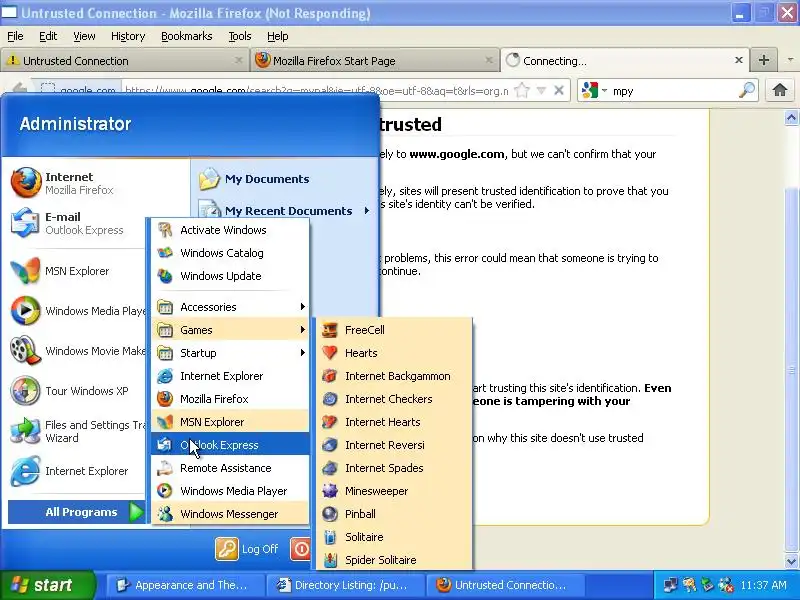Expand the Startup submenu
This screenshot has height=600, width=800.
pyautogui.click(x=230, y=353)
